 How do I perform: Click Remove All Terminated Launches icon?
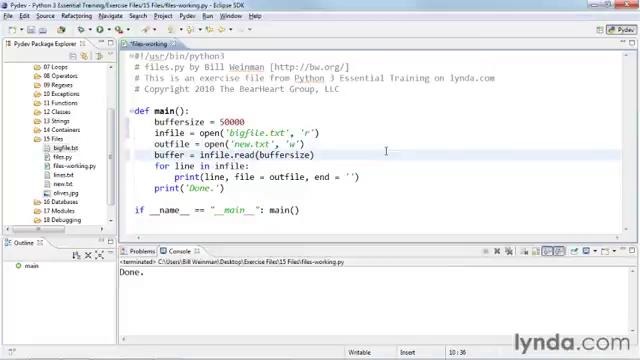[509, 251]
